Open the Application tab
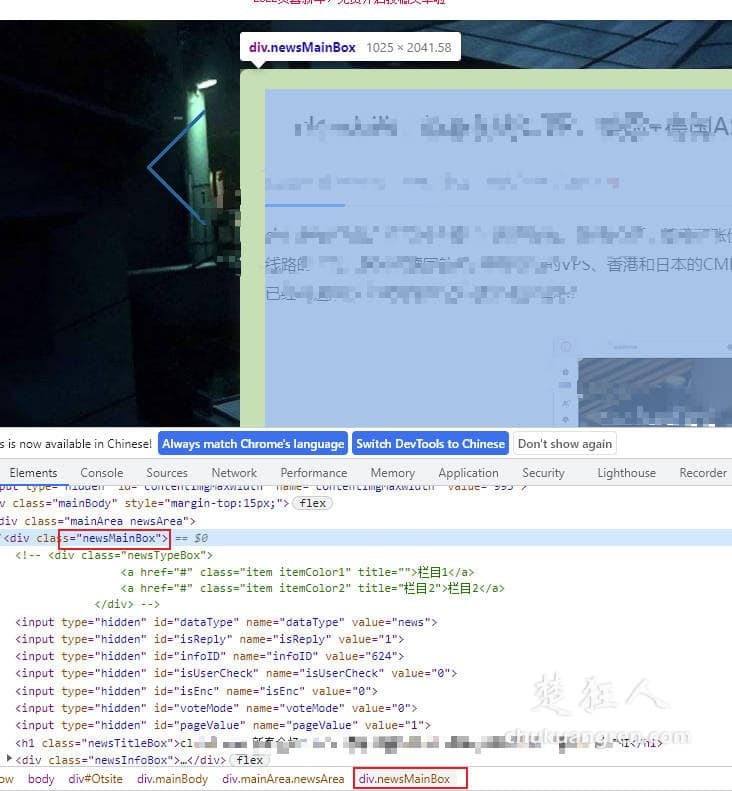The width and height of the screenshot is (732, 791). click(468, 473)
